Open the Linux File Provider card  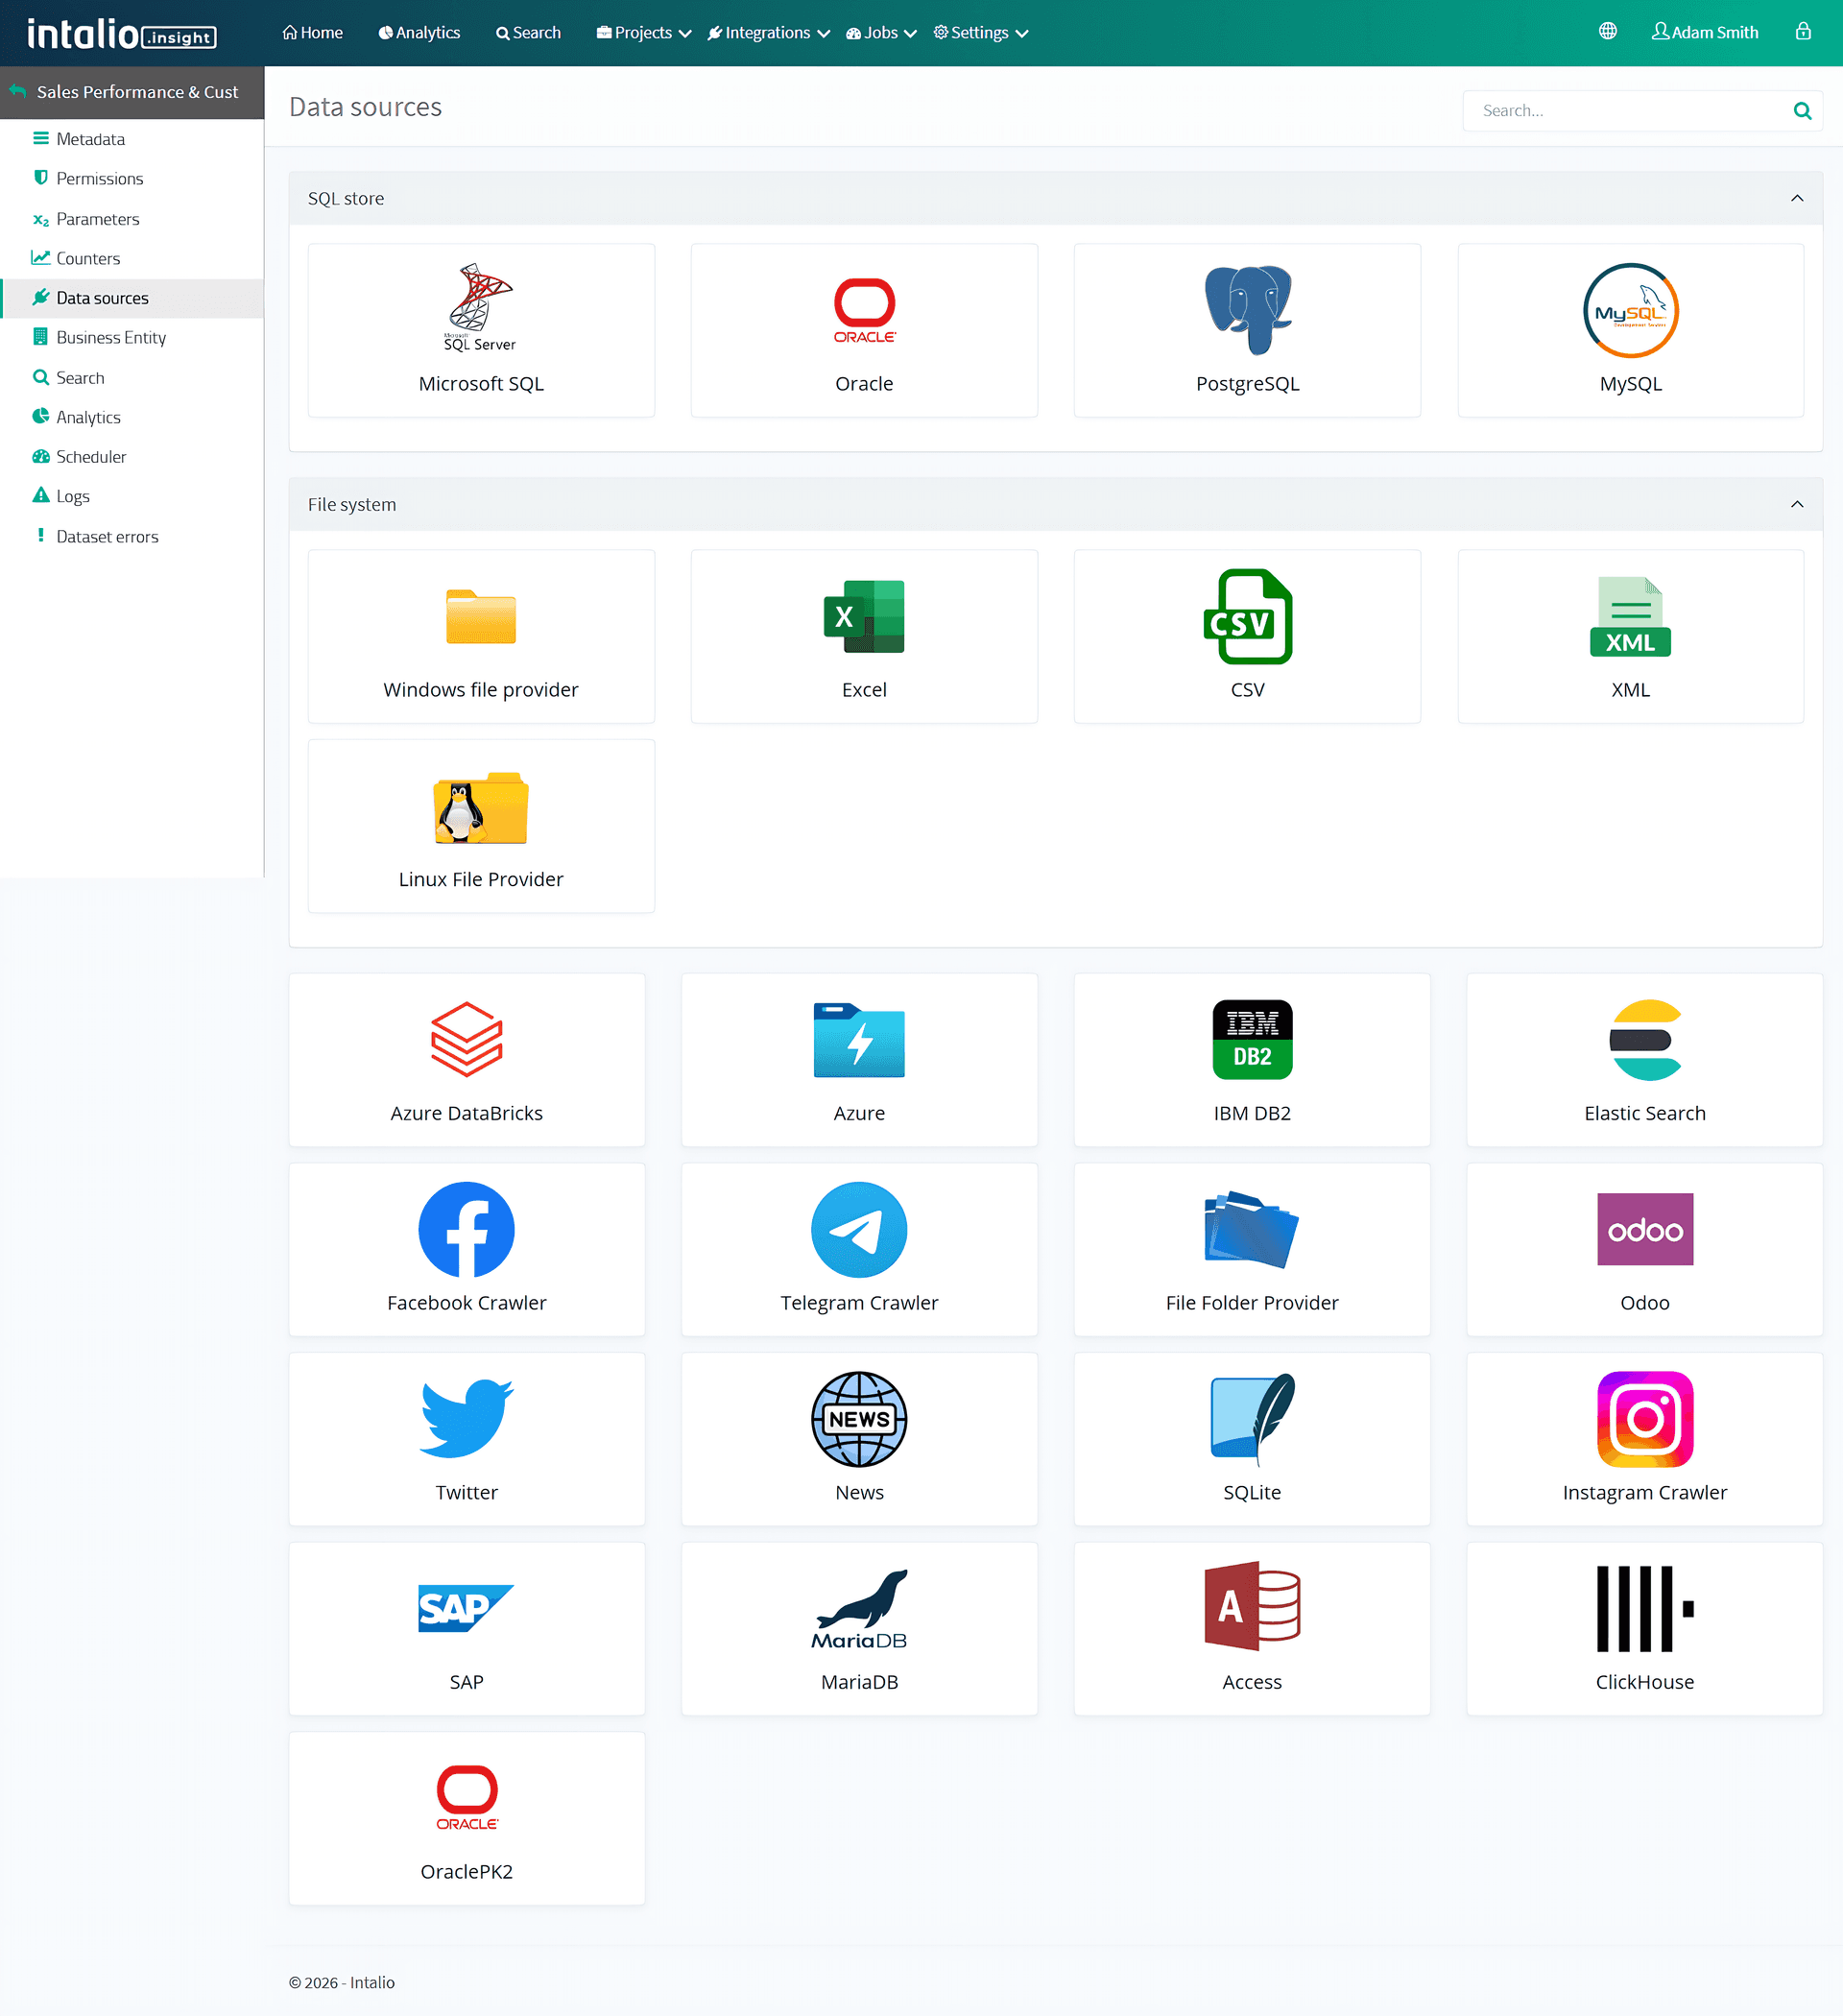tap(481, 826)
